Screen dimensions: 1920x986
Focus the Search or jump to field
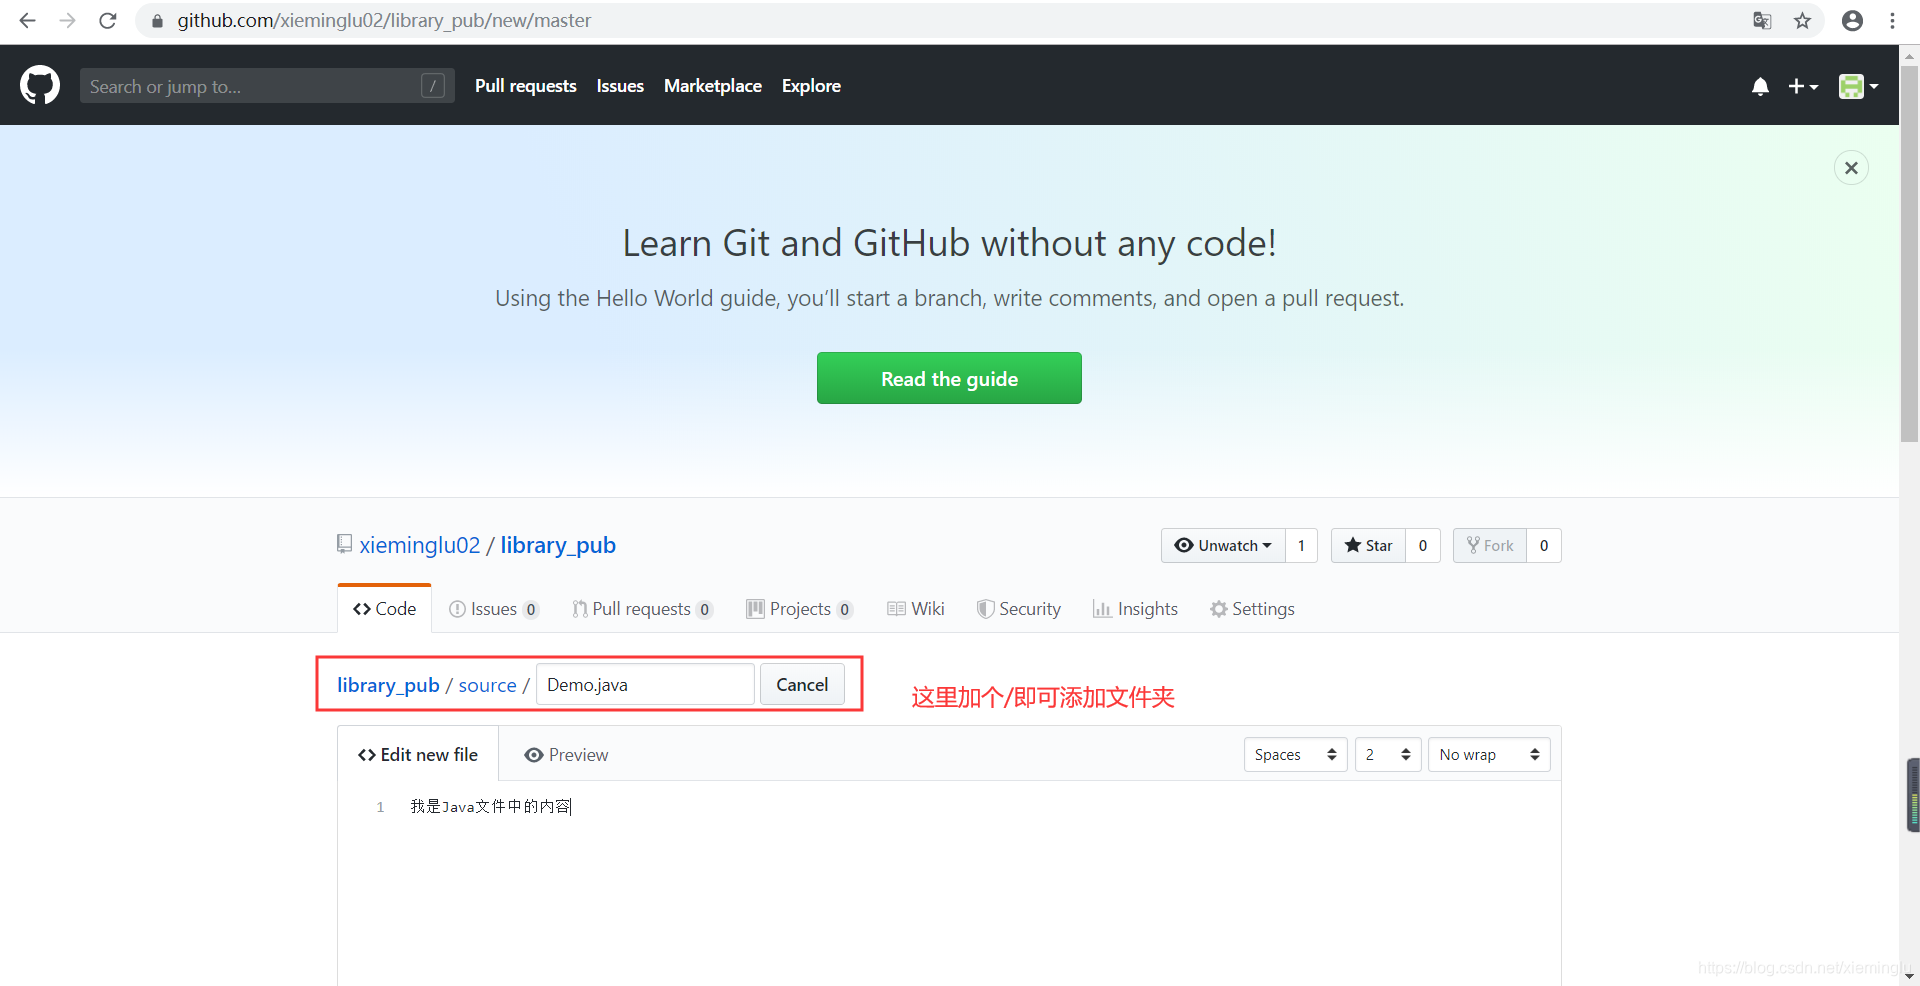(267, 86)
